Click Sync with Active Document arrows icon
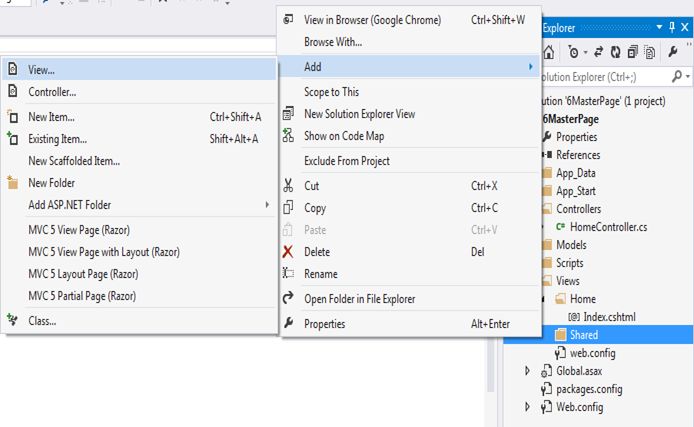 (598, 52)
